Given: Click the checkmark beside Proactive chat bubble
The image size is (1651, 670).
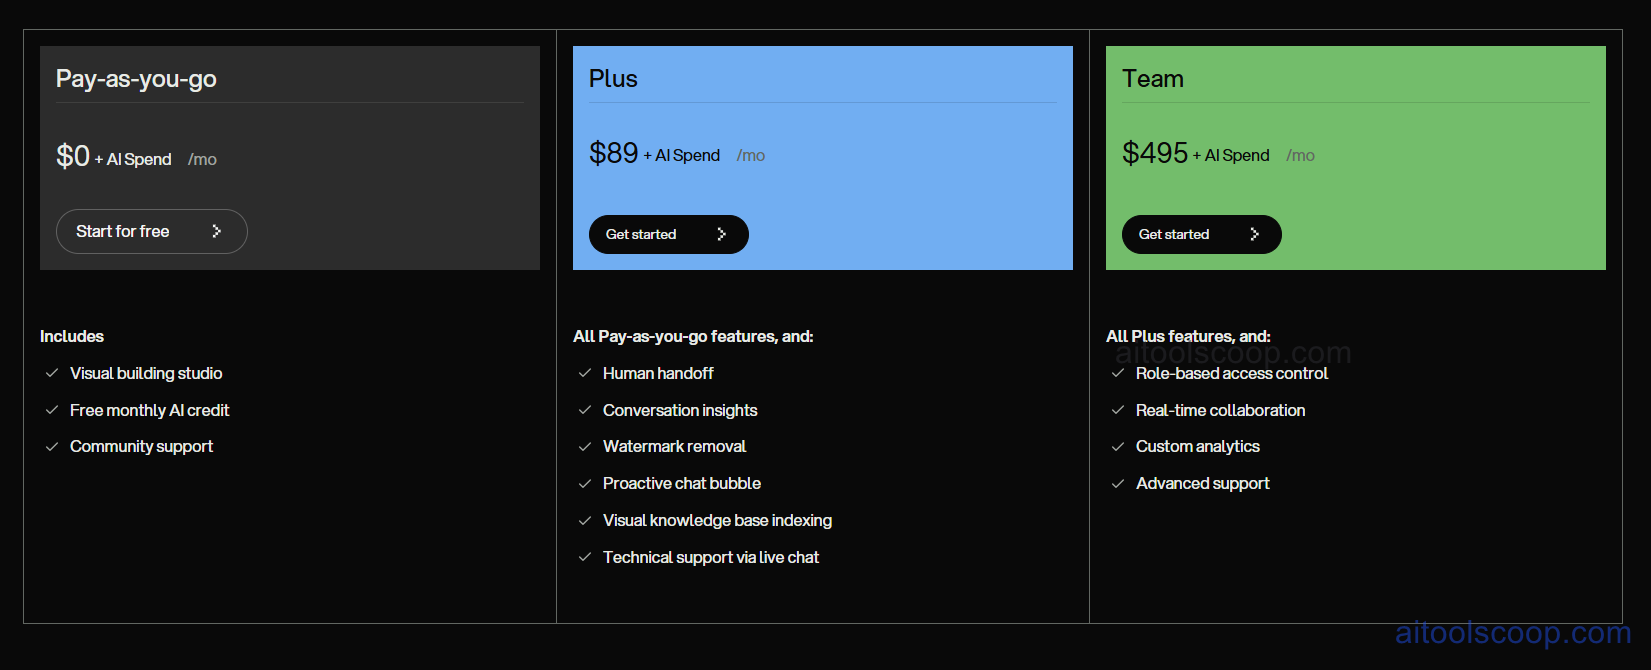Looking at the screenshot, I should click(585, 483).
